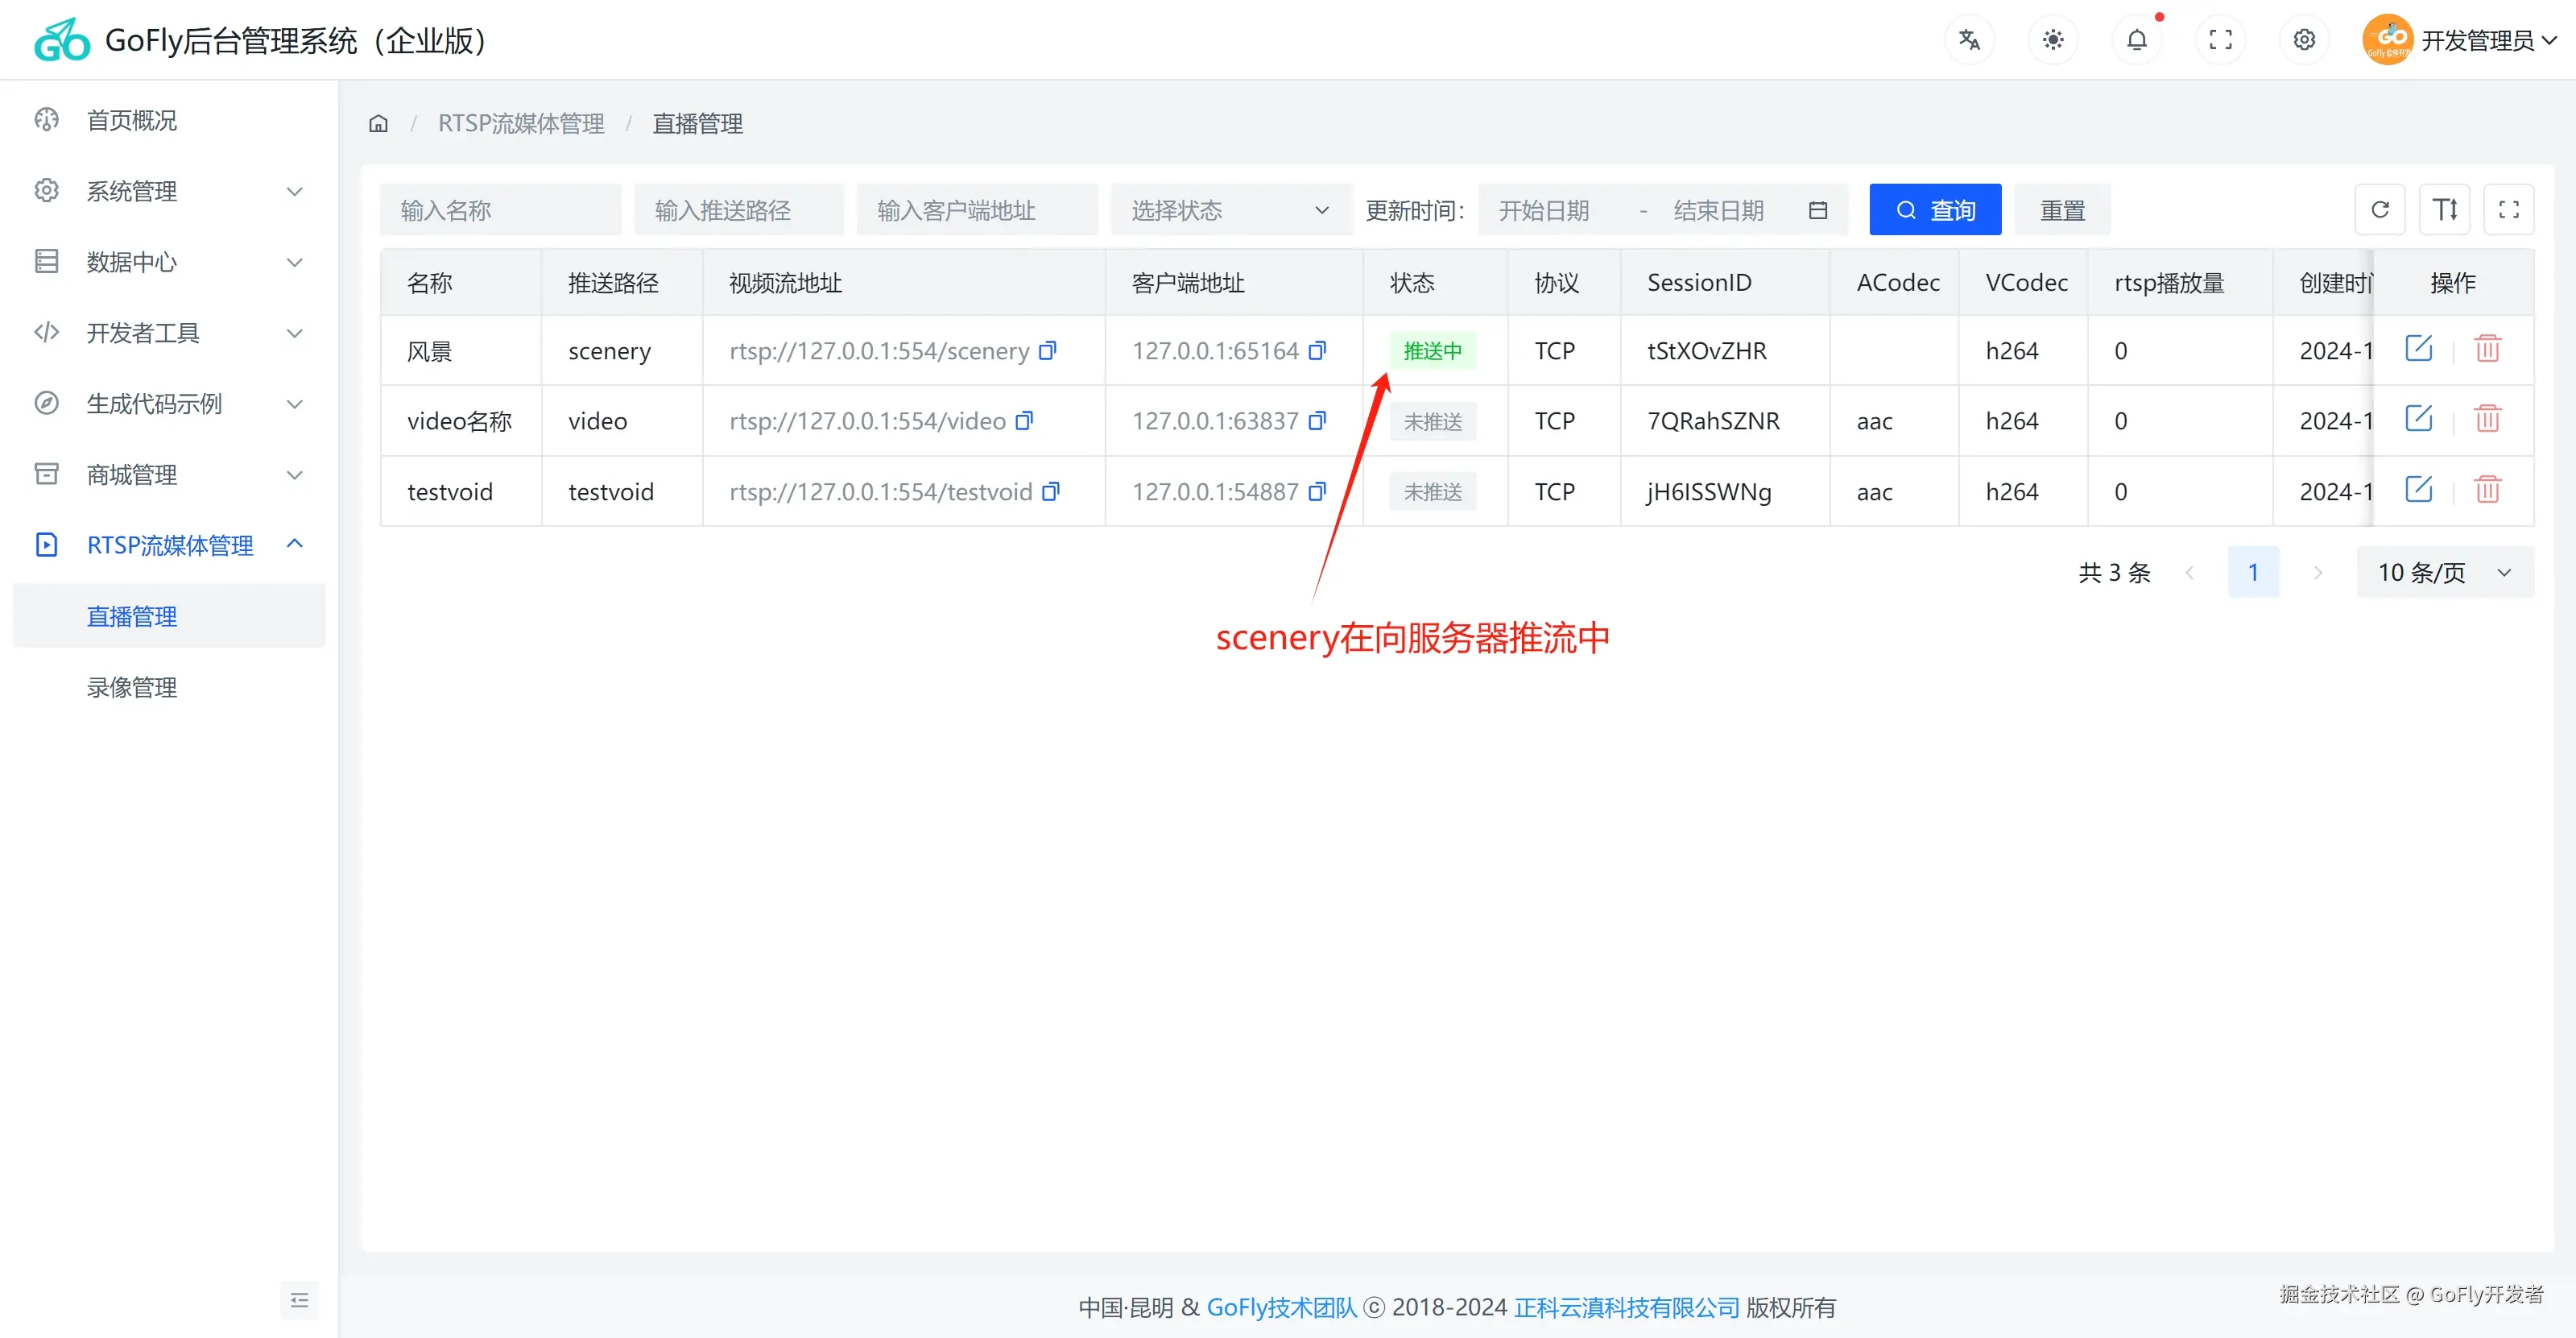Expand the 系统管理 sidebar menu
2576x1338 pixels.
(168, 191)
